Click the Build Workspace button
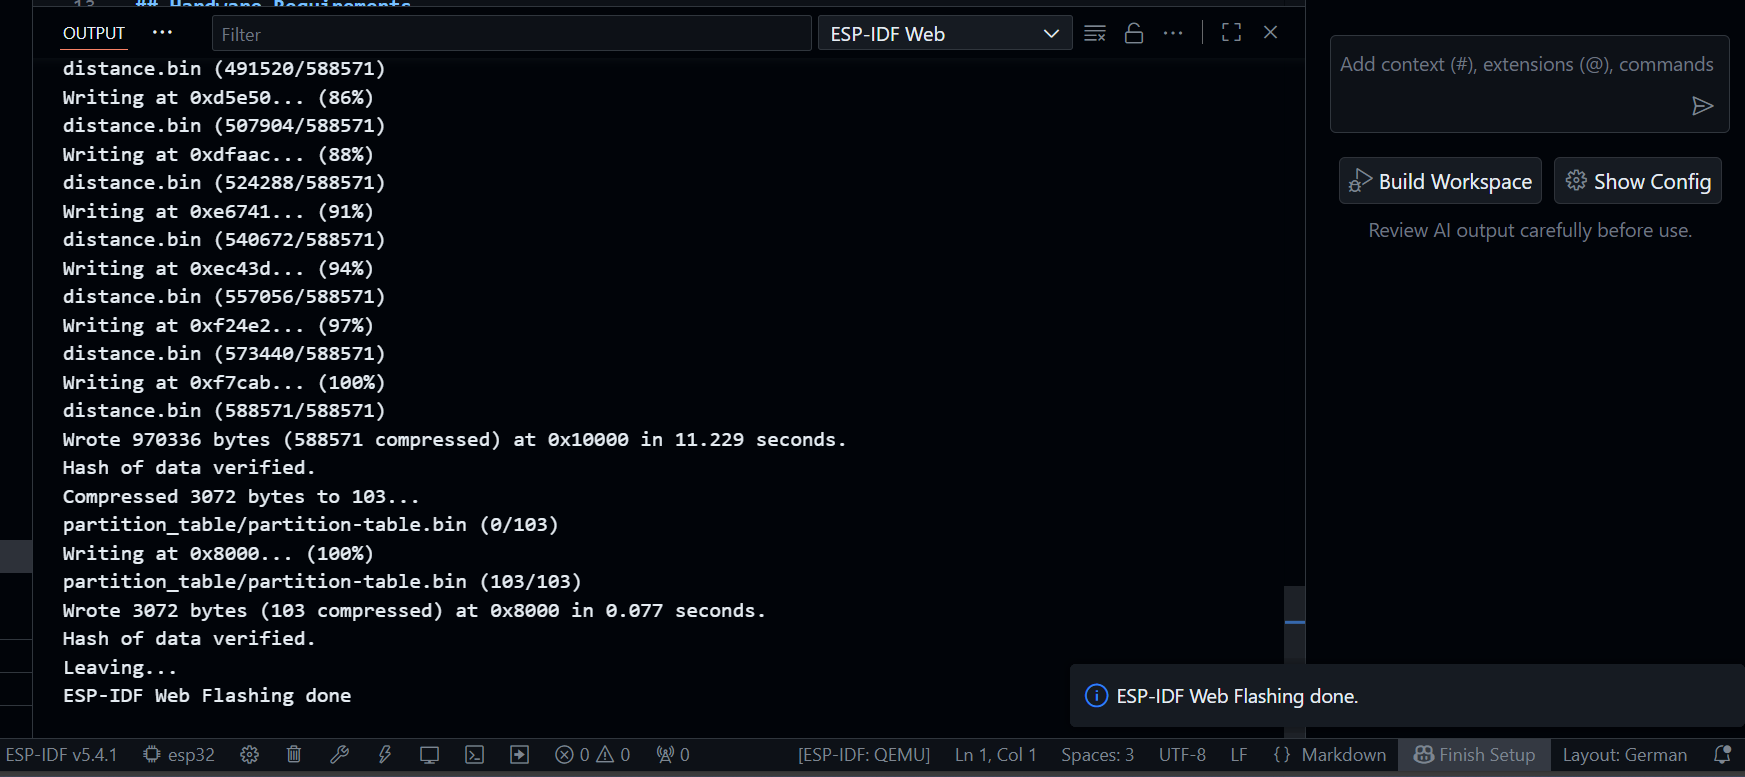 pos(1440,181)
